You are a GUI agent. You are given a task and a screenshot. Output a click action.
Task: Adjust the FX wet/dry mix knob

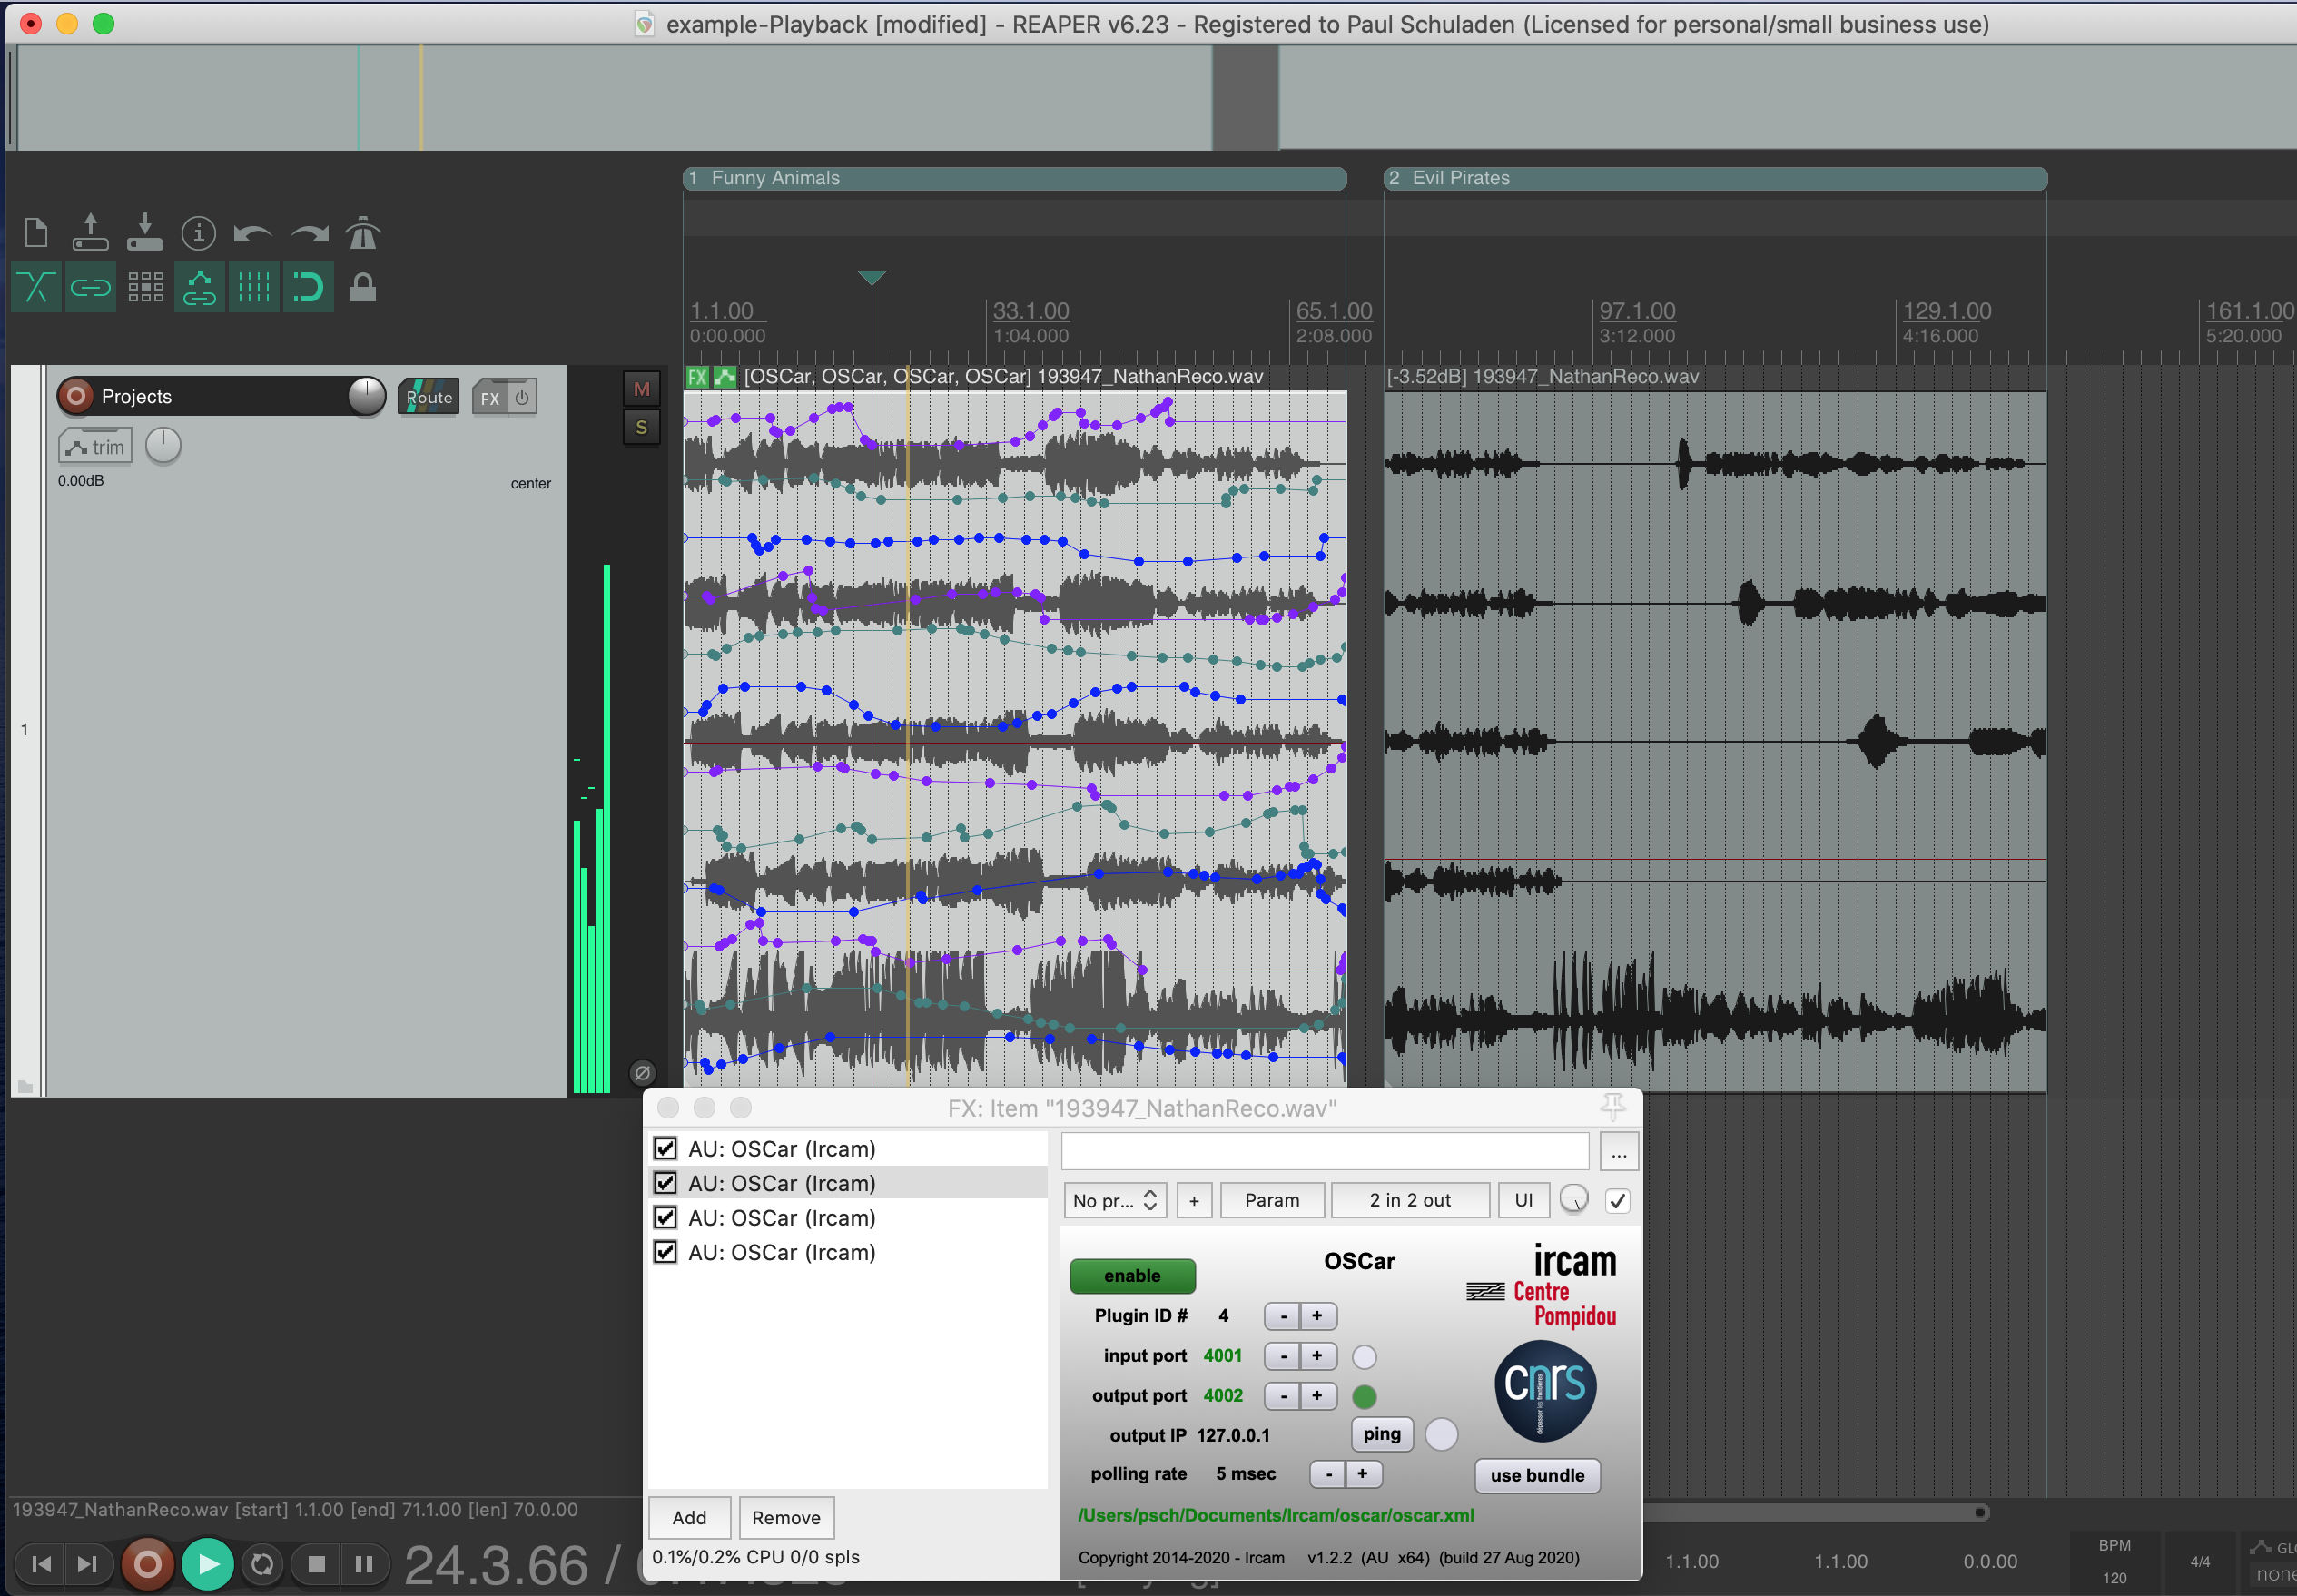(x=1574, y=1199)
